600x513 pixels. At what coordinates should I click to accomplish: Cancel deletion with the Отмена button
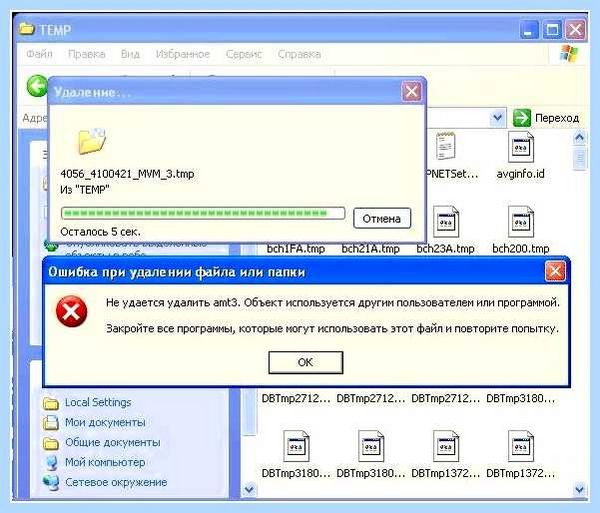click(x=382, y=218)
